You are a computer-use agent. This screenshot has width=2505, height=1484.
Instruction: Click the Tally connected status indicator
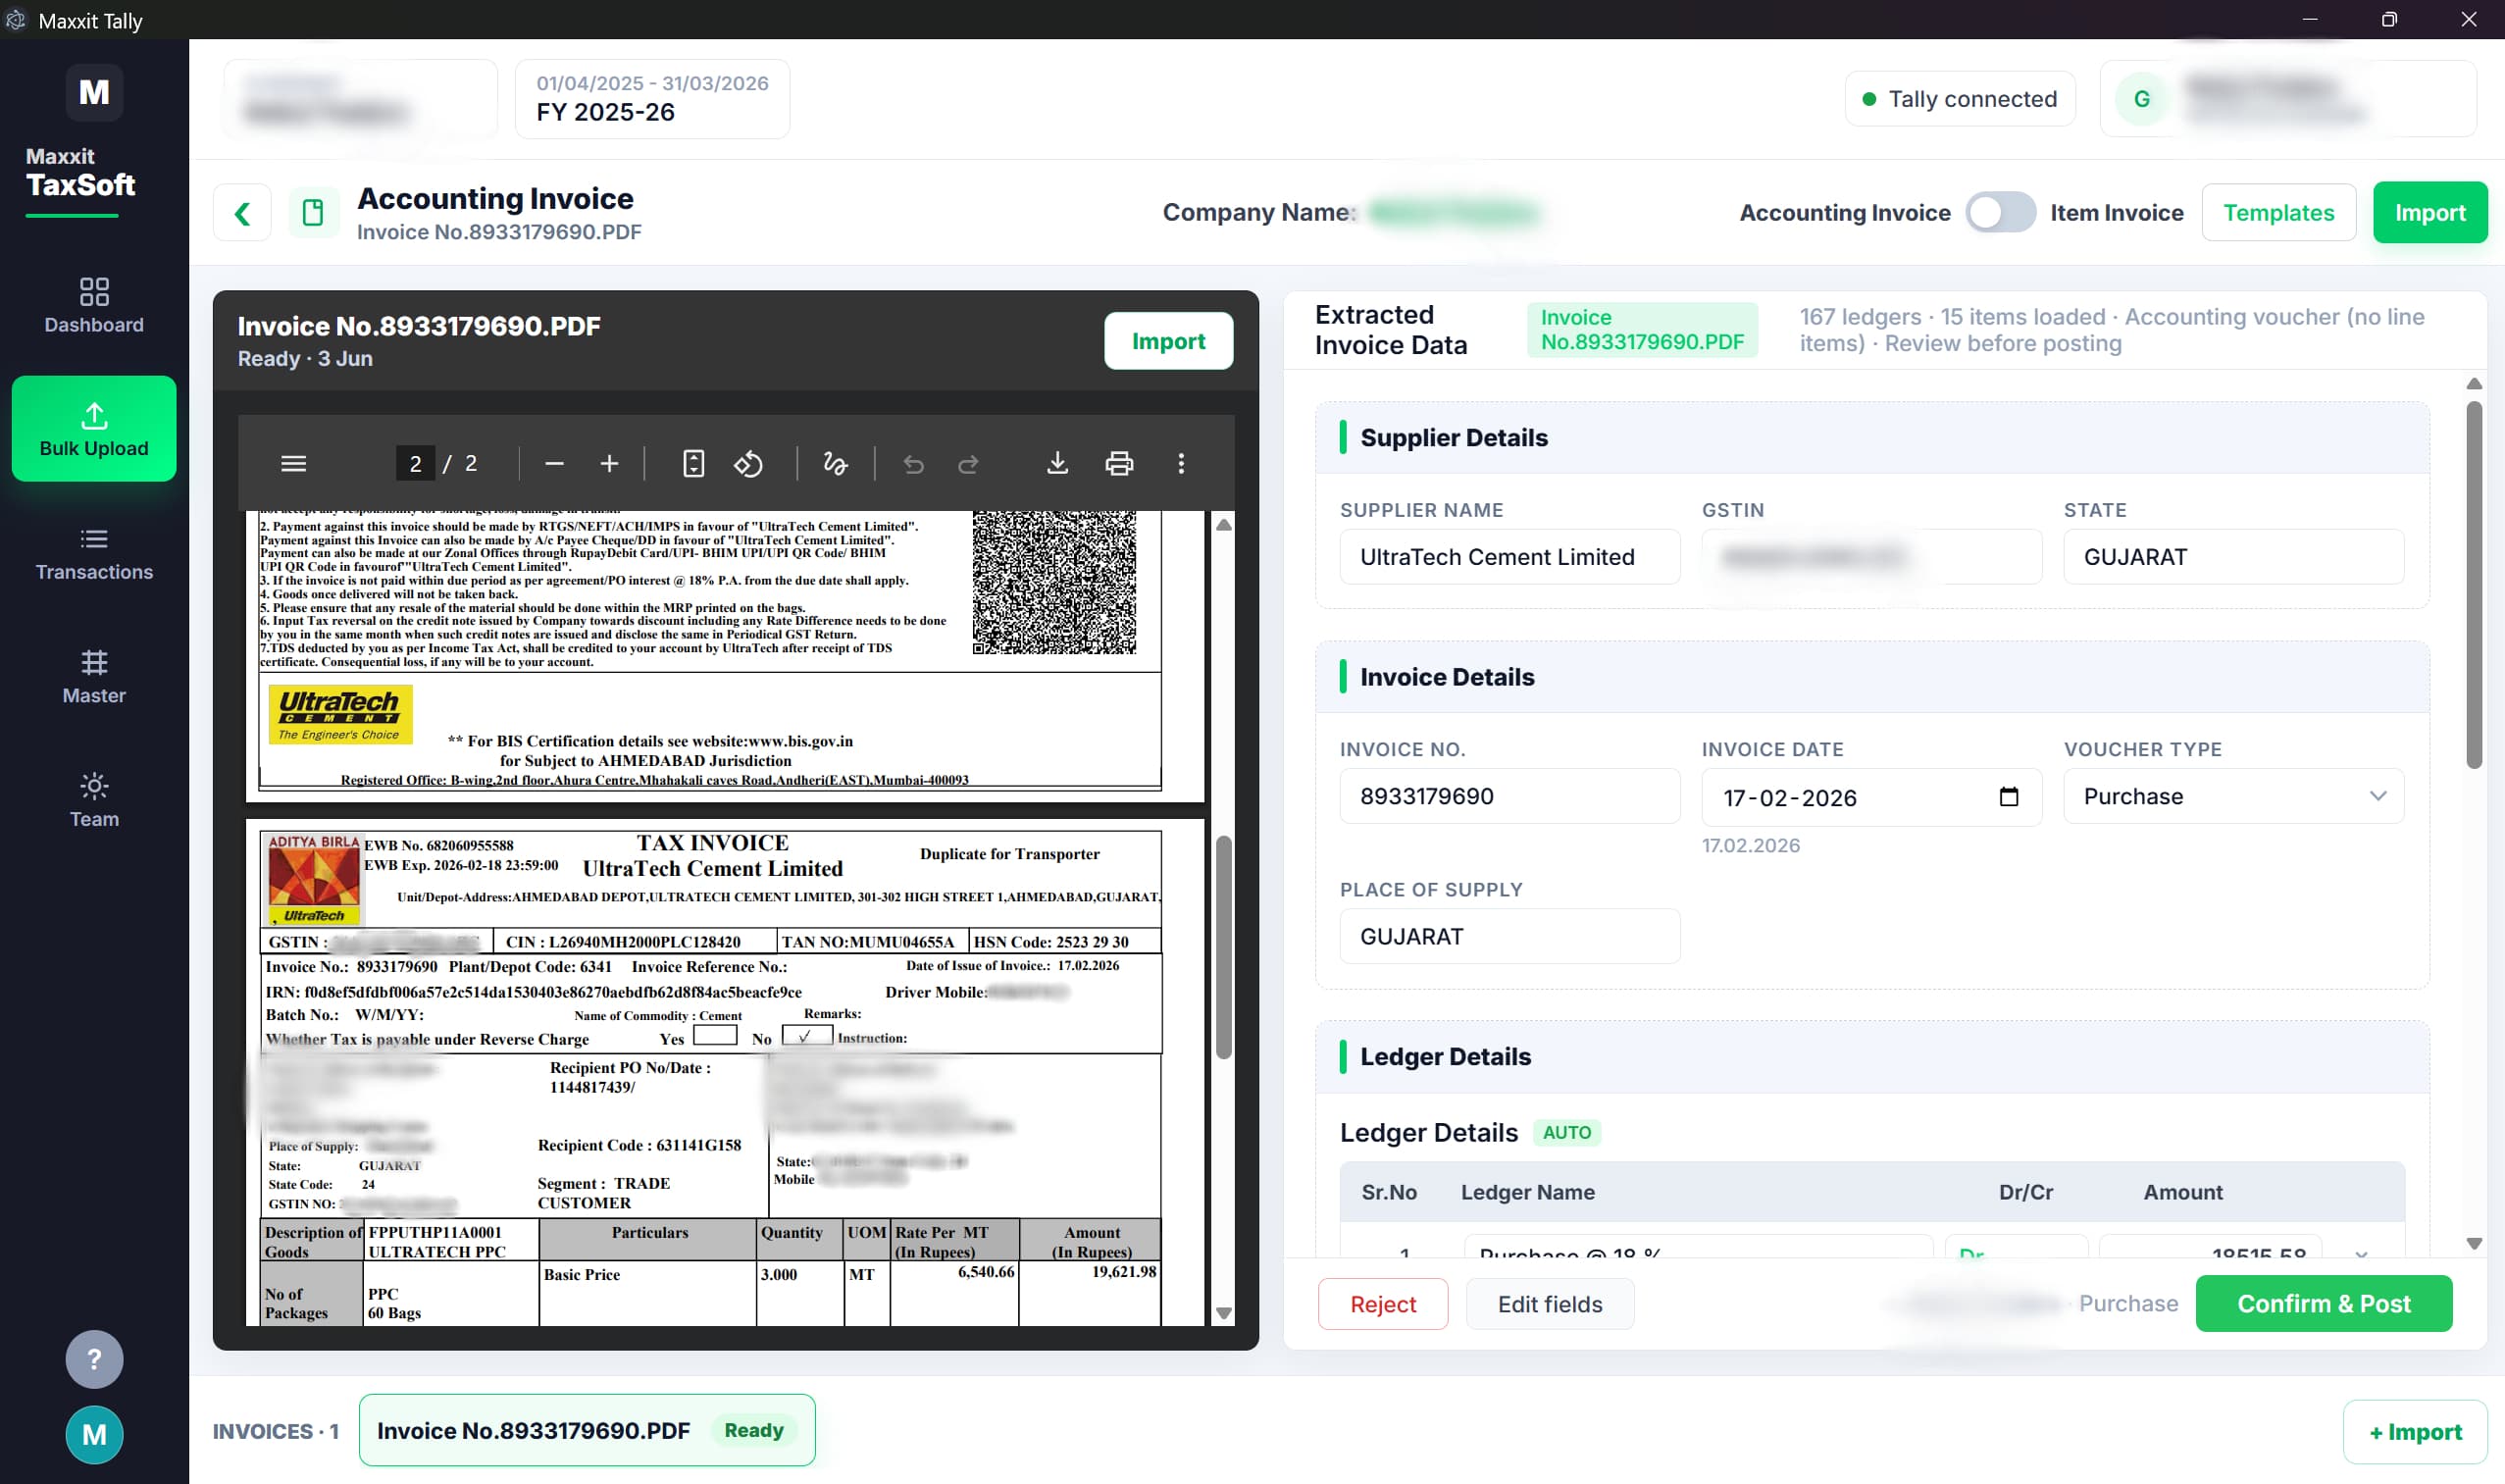click(x=1959, y=99)
